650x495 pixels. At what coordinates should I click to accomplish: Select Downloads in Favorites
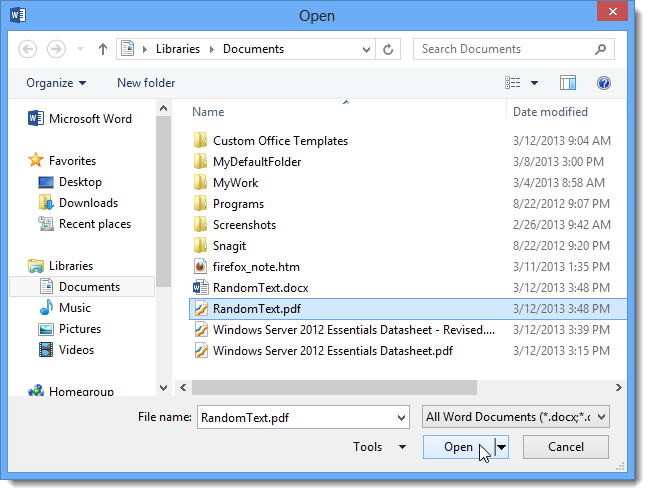88,203
